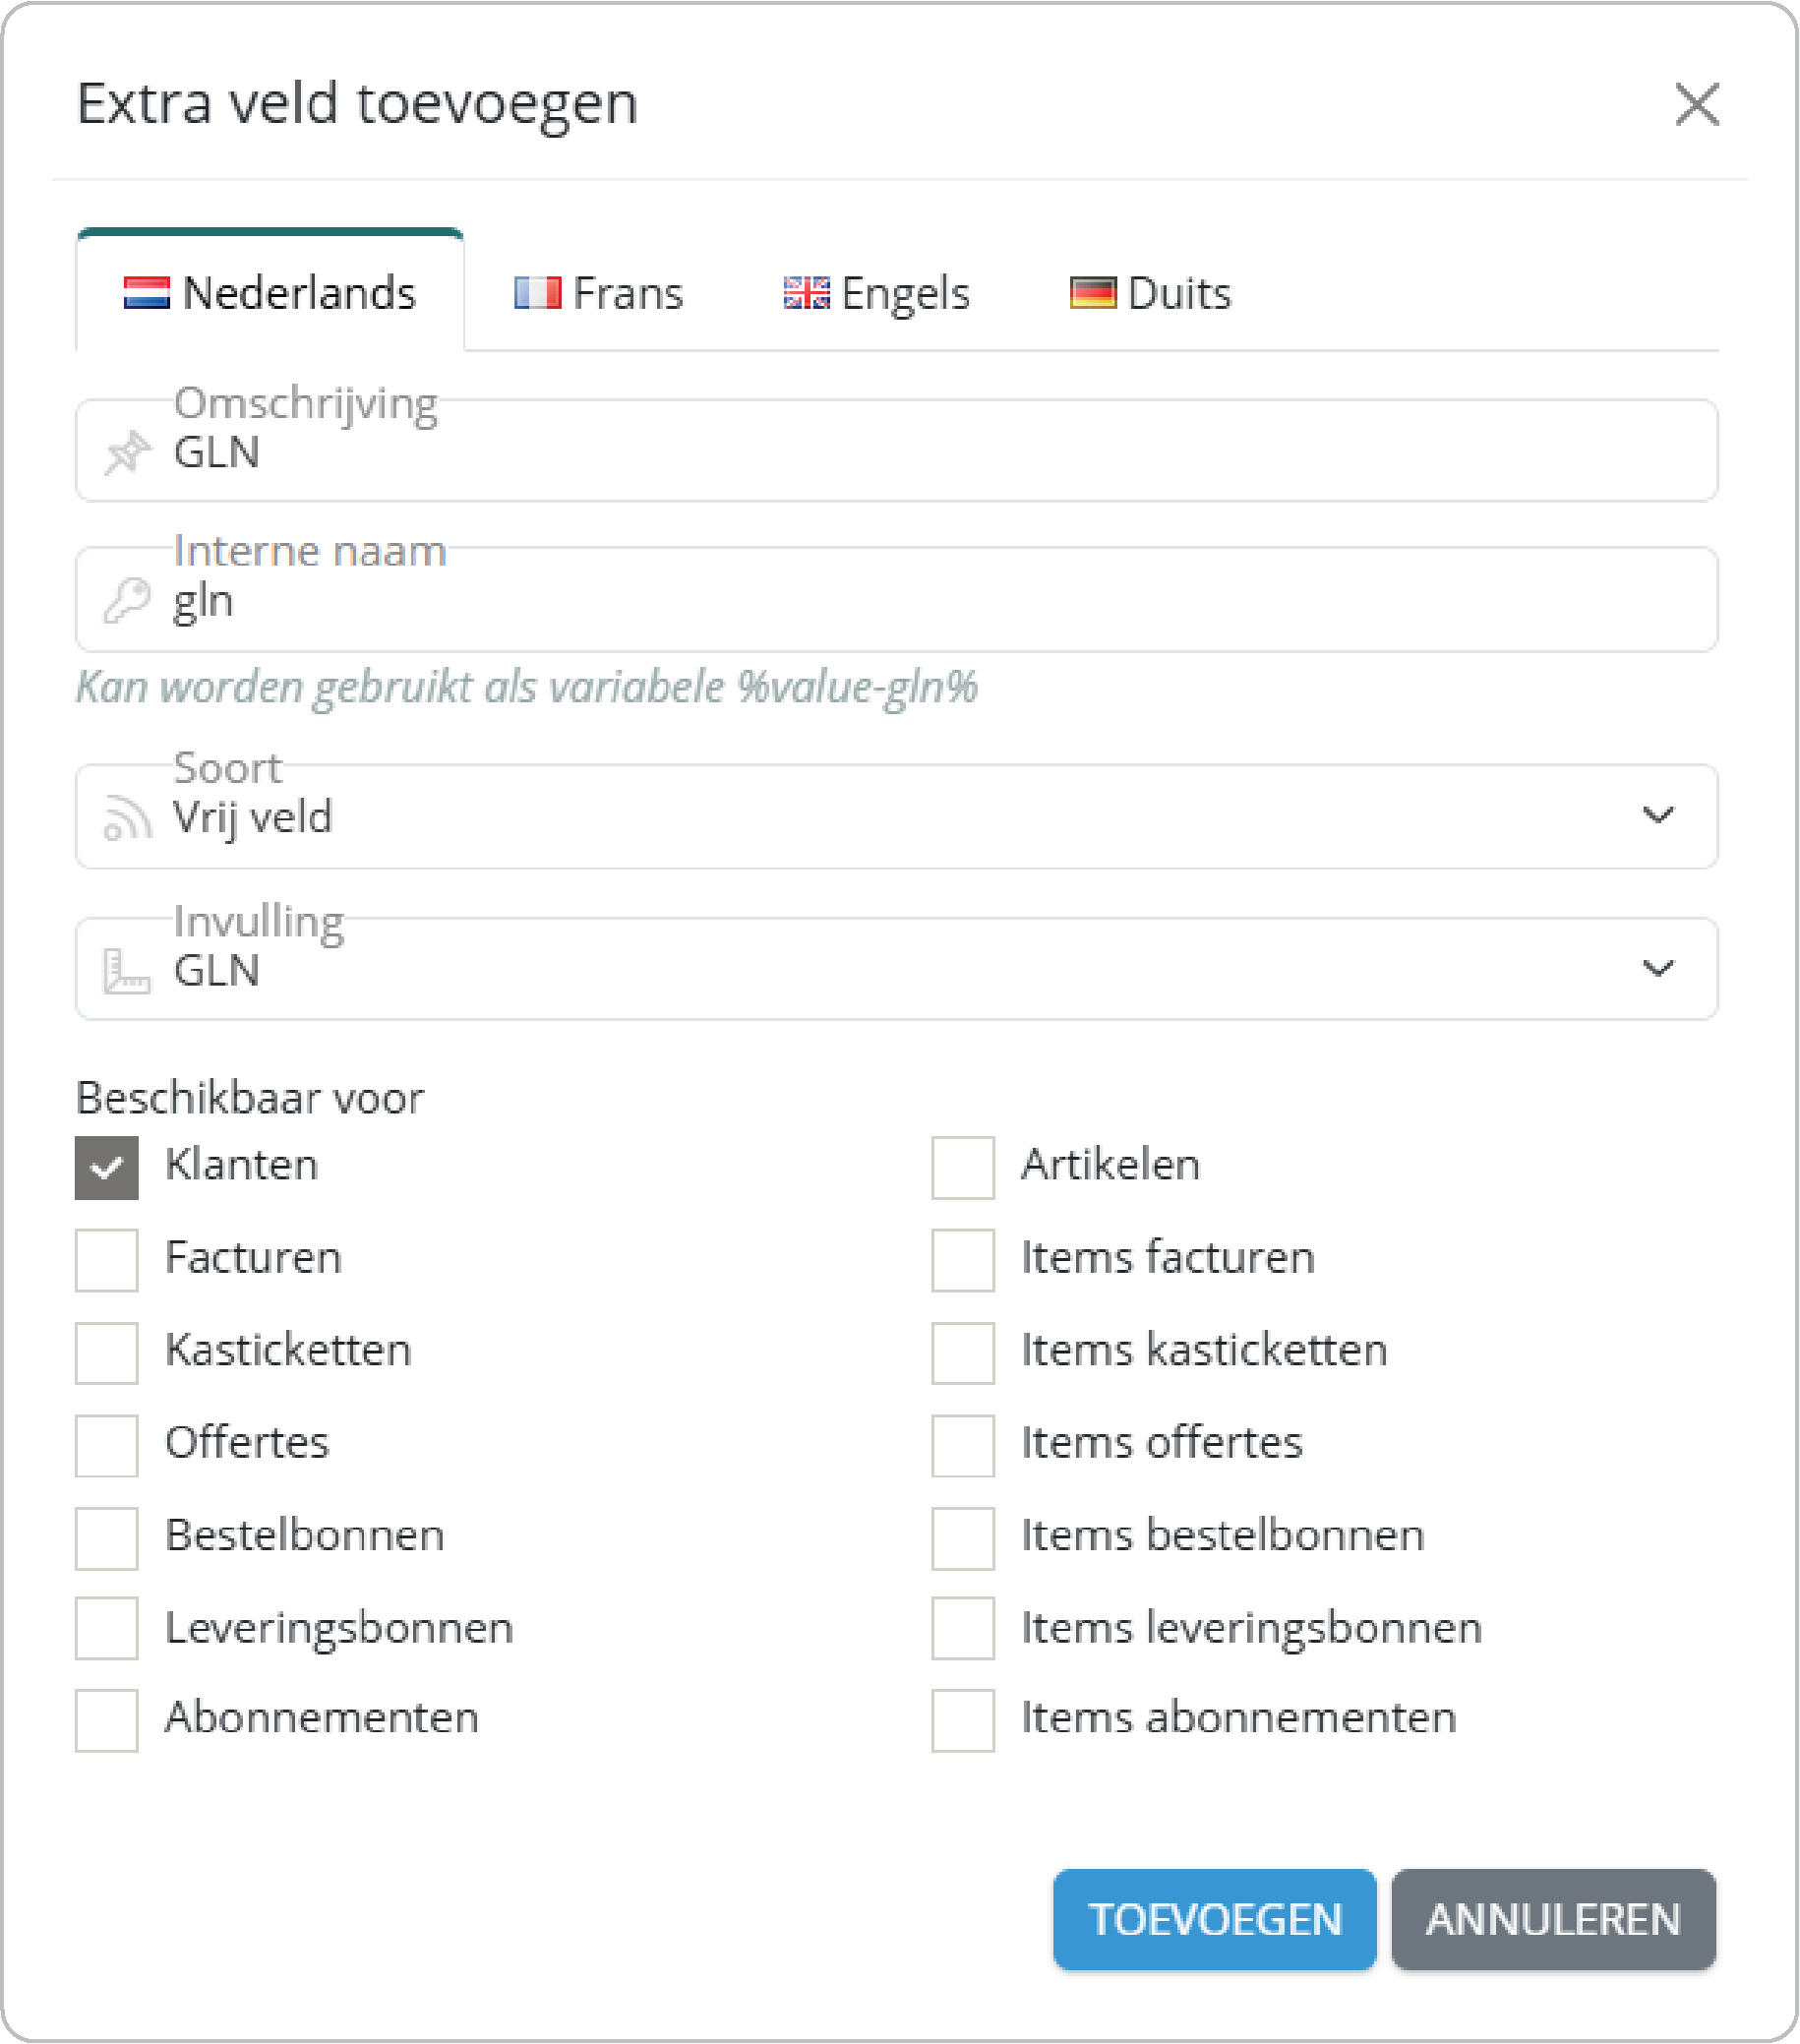Click the German flag icon
The image size is (1800, 2044).
(x=1092, y=293)
